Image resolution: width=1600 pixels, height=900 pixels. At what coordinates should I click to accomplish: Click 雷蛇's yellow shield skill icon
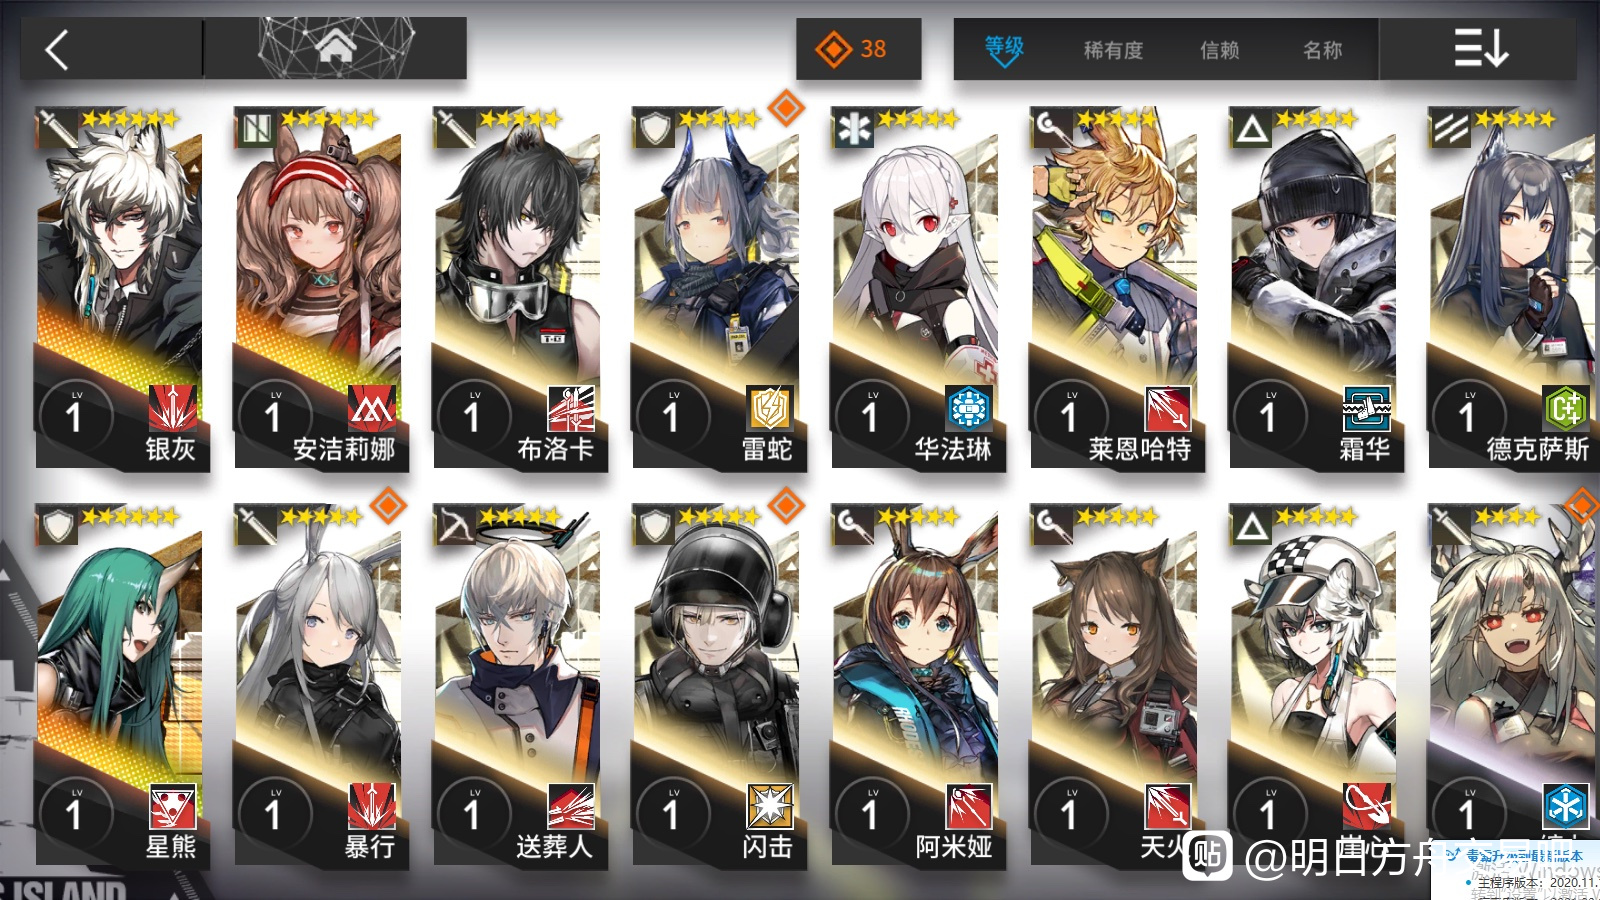point(770,408)
